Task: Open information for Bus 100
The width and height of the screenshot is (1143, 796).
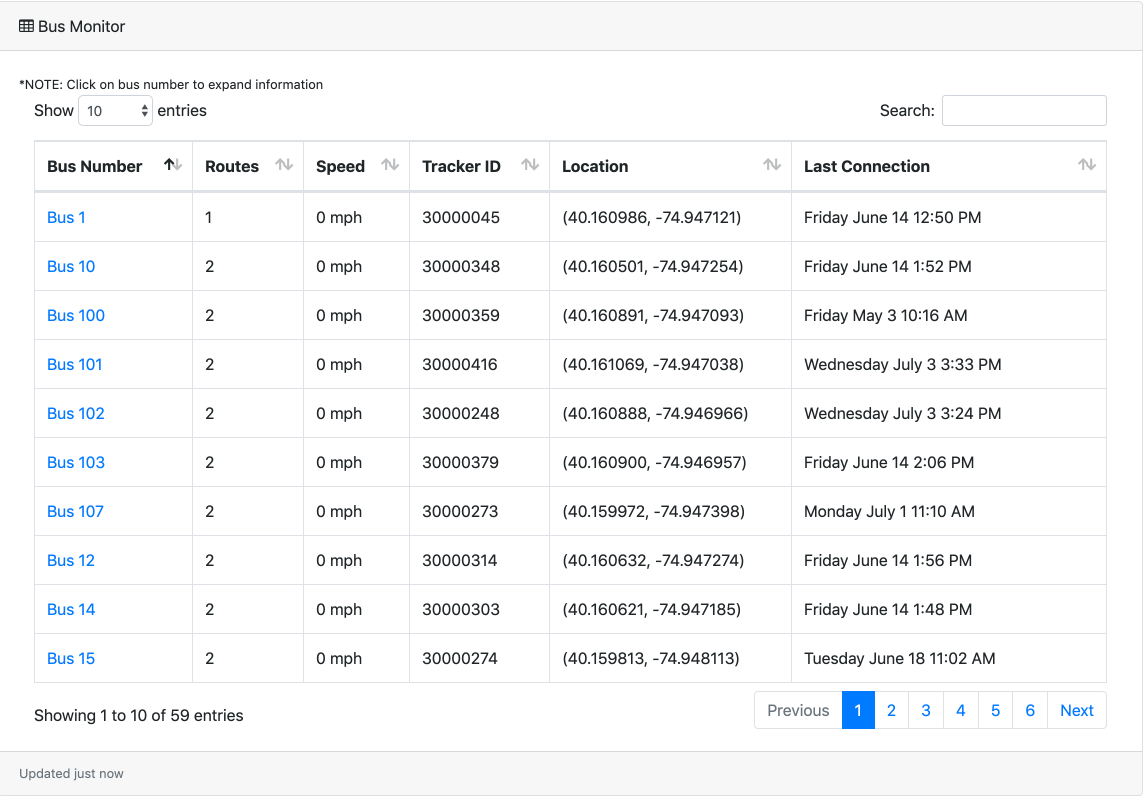Action: coord(76,315)
